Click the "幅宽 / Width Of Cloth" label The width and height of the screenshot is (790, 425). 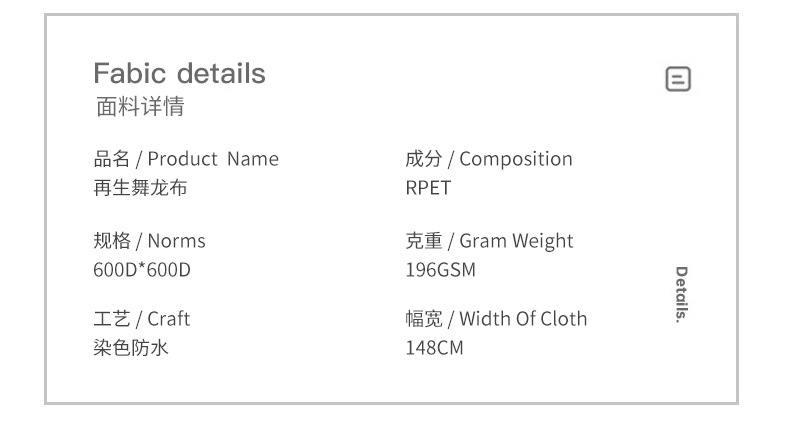(496, 319)
